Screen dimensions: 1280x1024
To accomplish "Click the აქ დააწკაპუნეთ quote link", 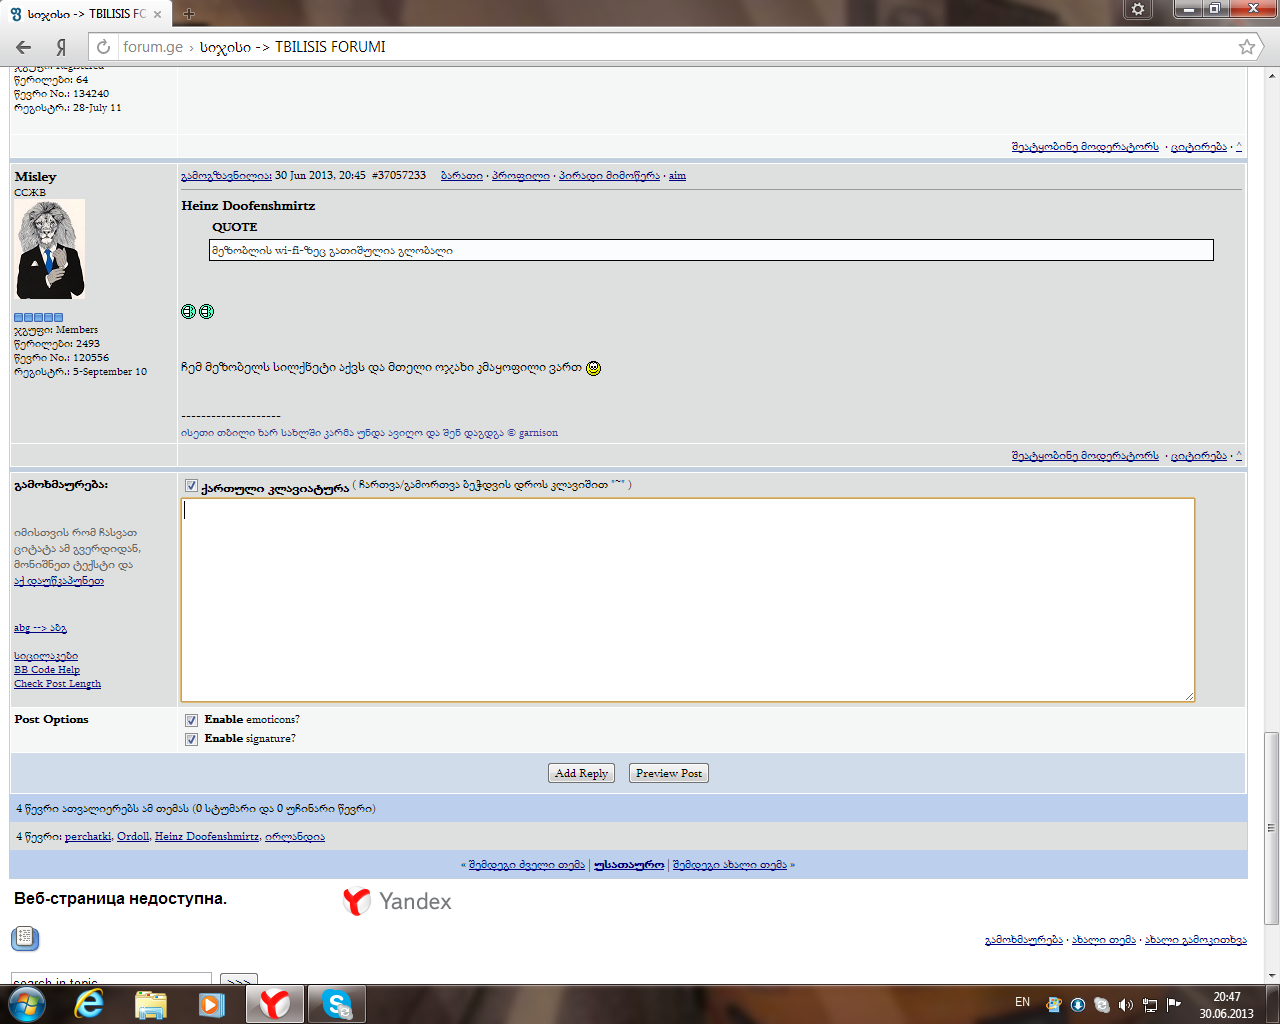I will [x=59, y=581].
